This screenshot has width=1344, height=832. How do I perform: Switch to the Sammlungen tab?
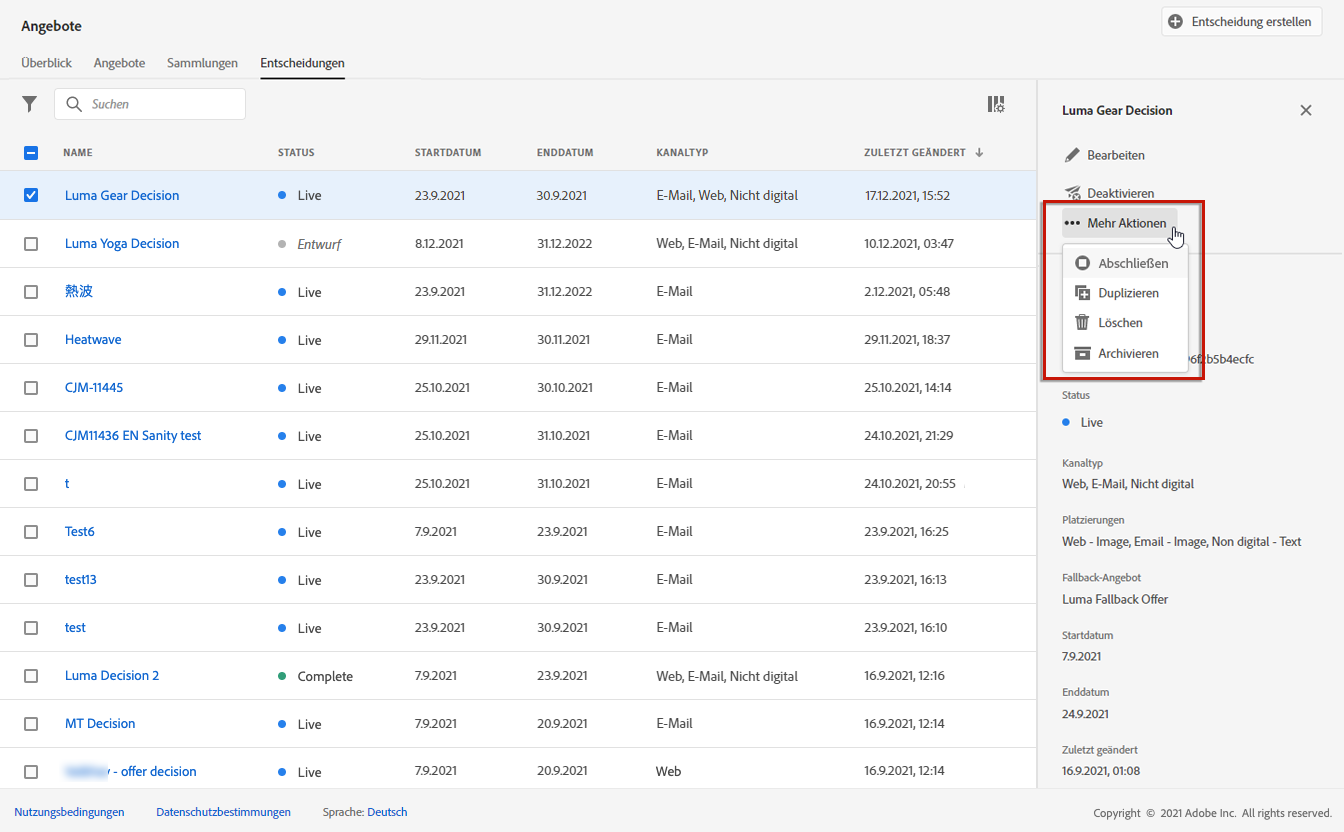[202, 63]
